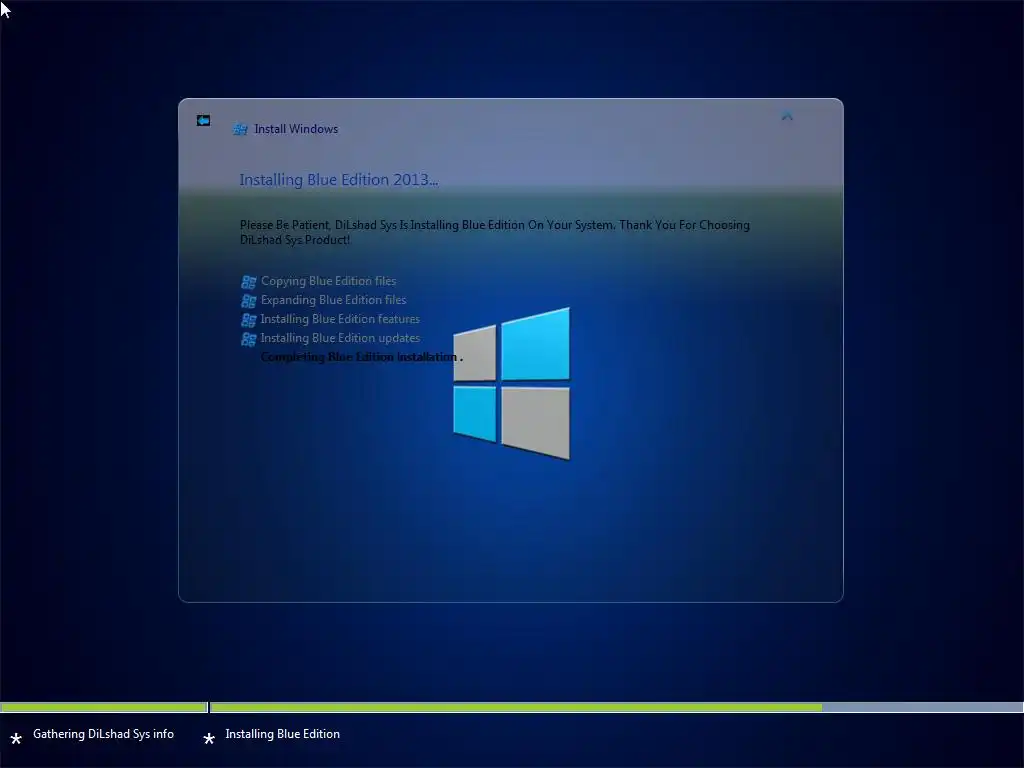Click the long second-stage progress bar

[616, 707]
